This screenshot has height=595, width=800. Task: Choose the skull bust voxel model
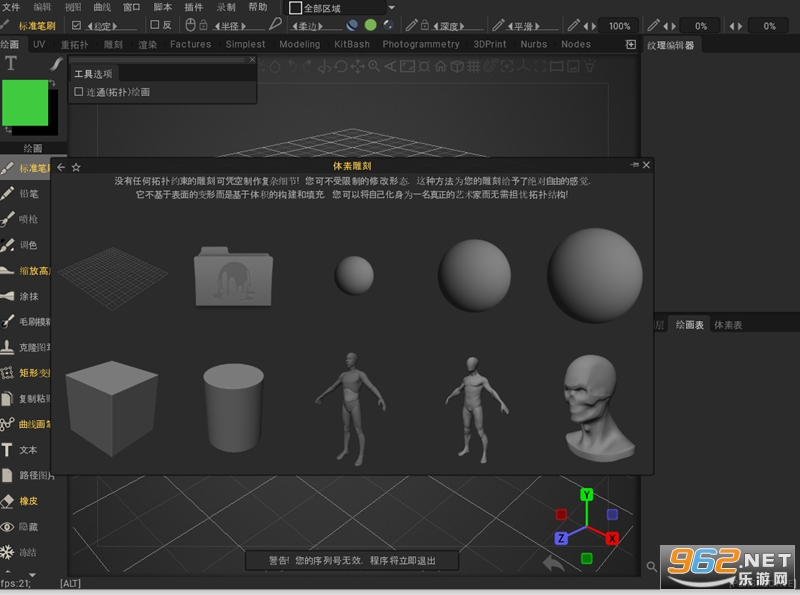[599, 407]
